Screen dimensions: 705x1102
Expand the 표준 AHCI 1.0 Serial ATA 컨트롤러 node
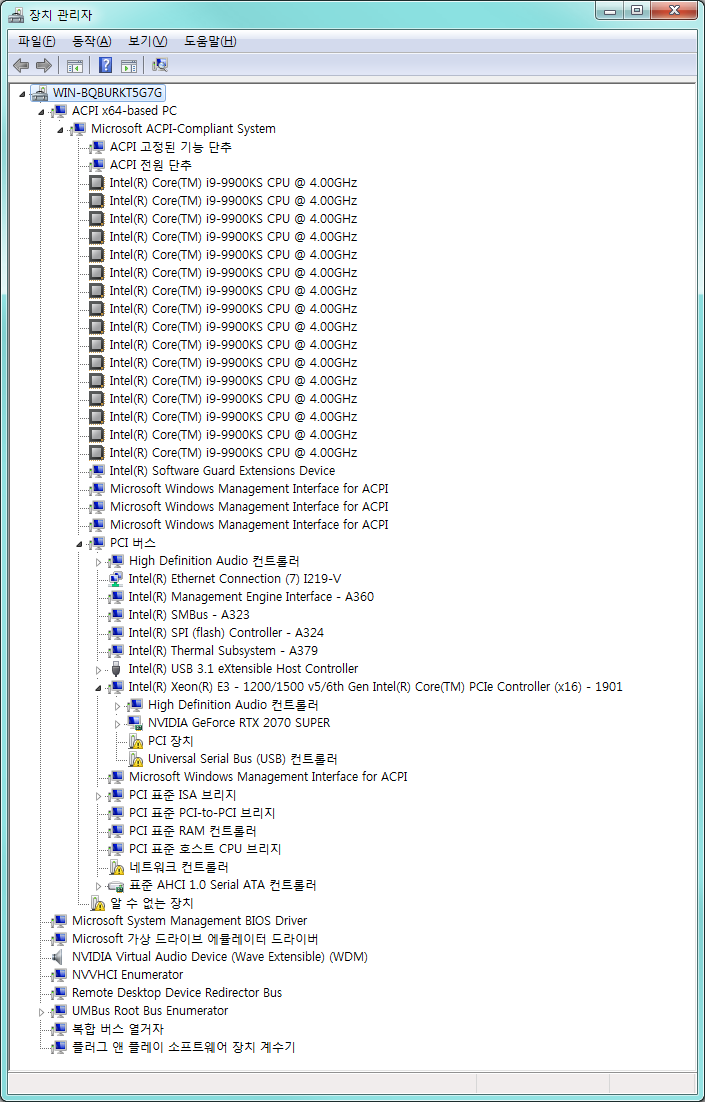(98, 886)
